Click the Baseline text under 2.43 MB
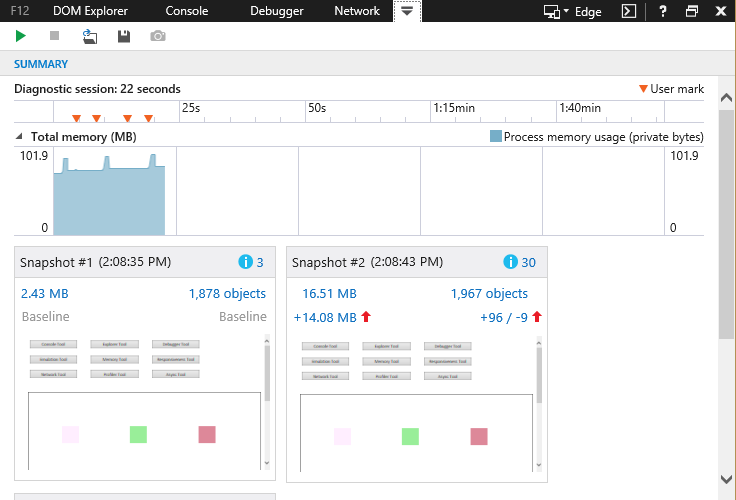This screenshot has height=500, width=736. tap(46, 317)
